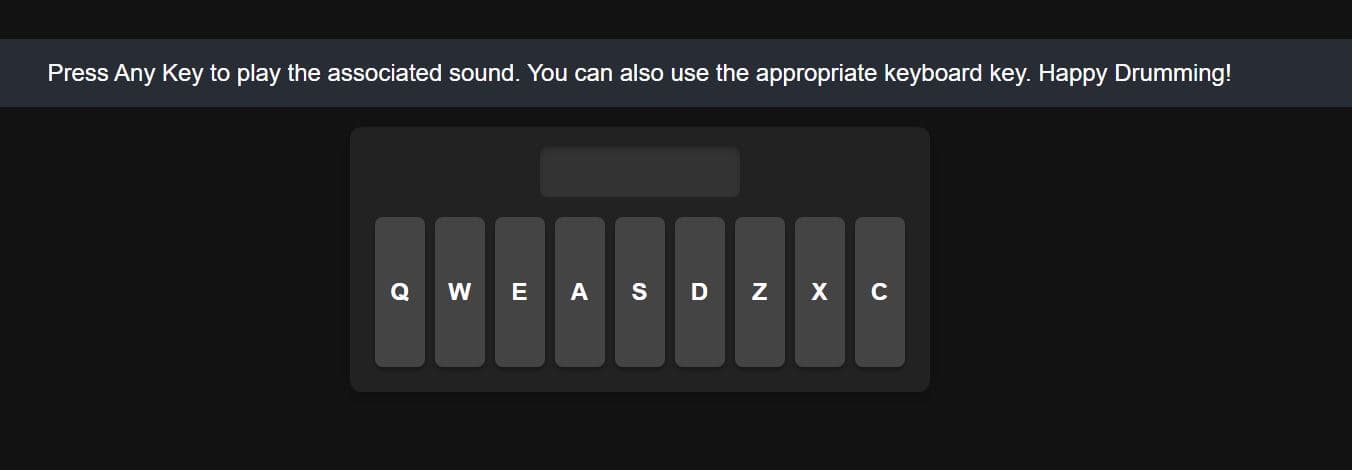The image size is (1352, 470).
Task: Play the sound on pad D
Action: coord(700,292)
